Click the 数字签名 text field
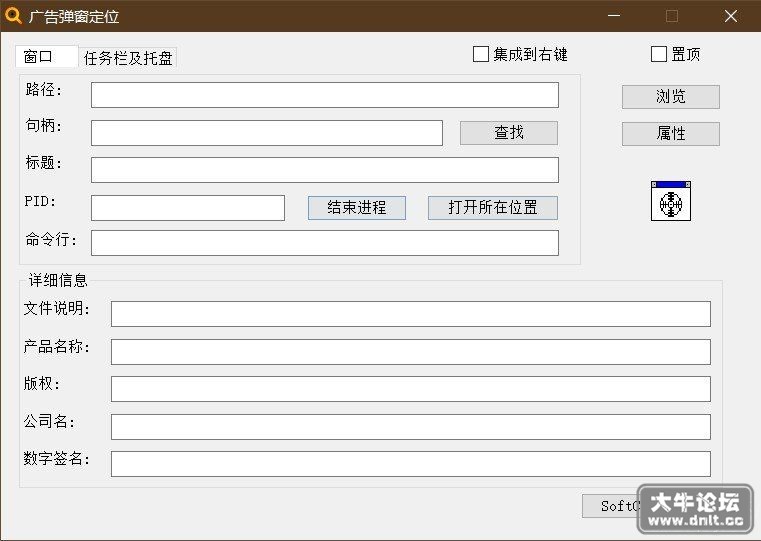 (411, 464)
